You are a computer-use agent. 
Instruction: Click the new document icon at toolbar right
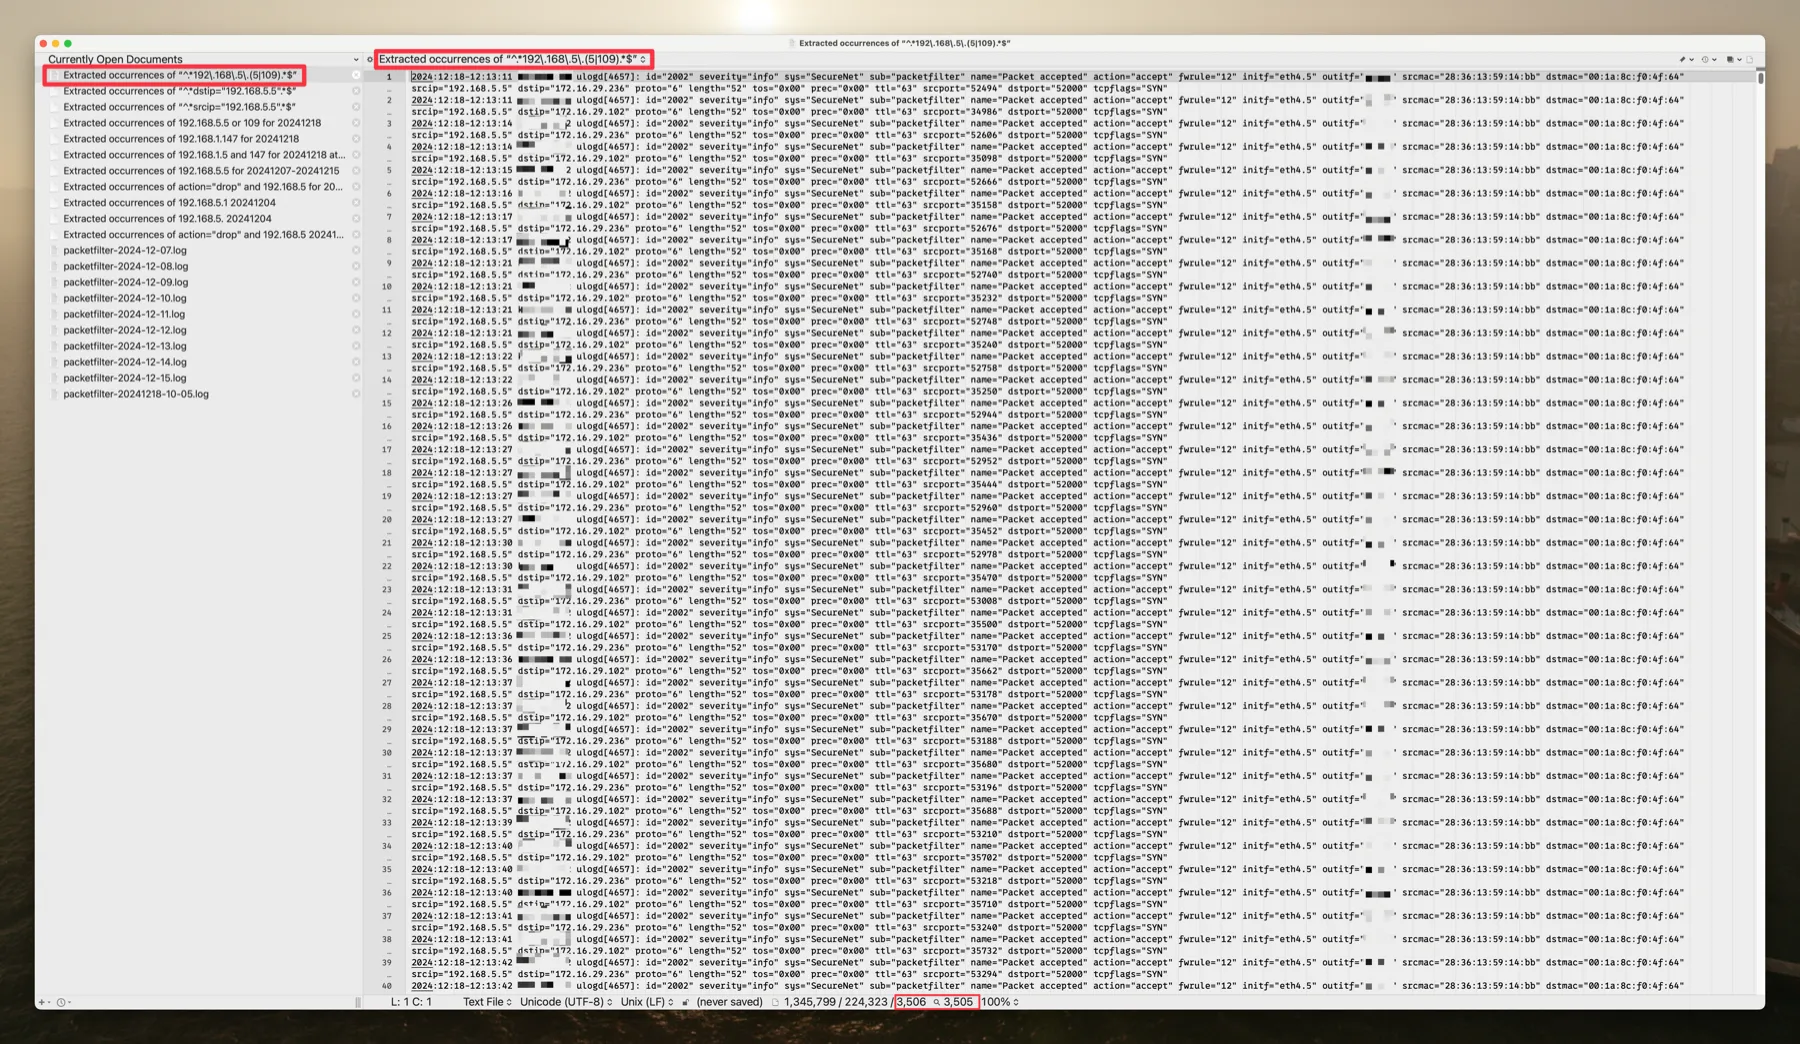[x=1749, y=59]
